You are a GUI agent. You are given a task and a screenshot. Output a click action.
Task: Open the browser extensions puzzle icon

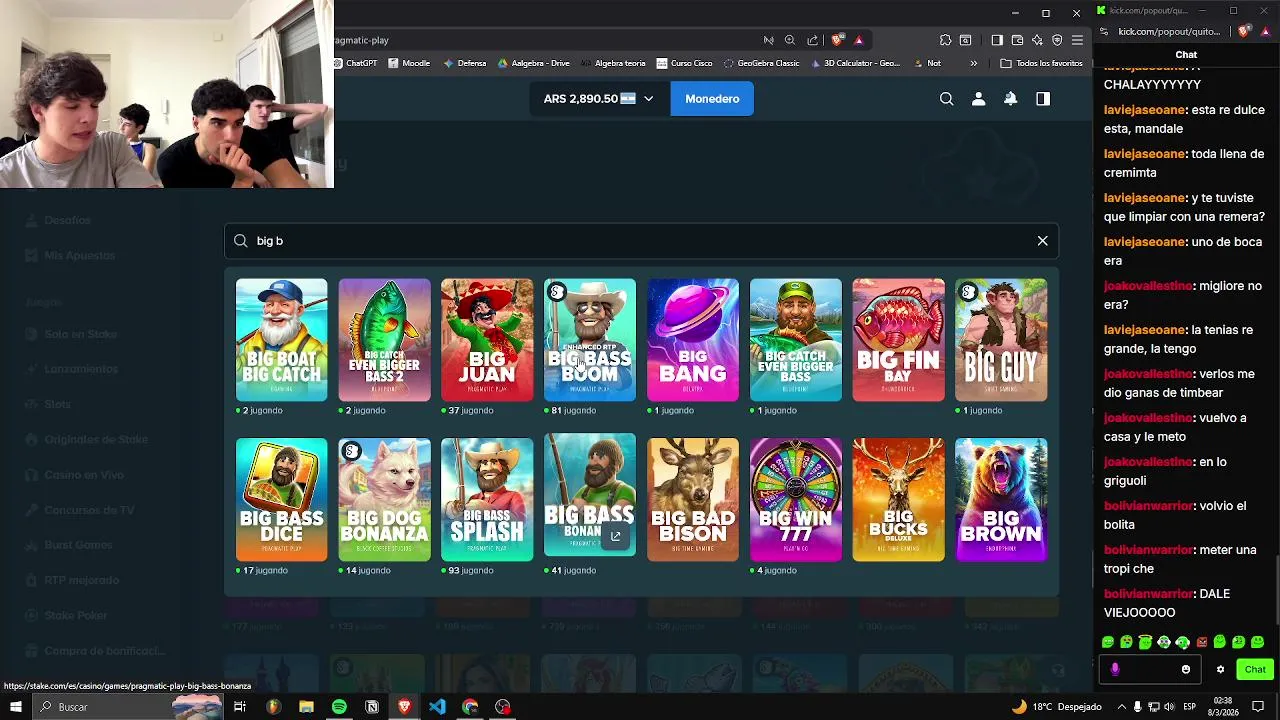pos(945,40)
